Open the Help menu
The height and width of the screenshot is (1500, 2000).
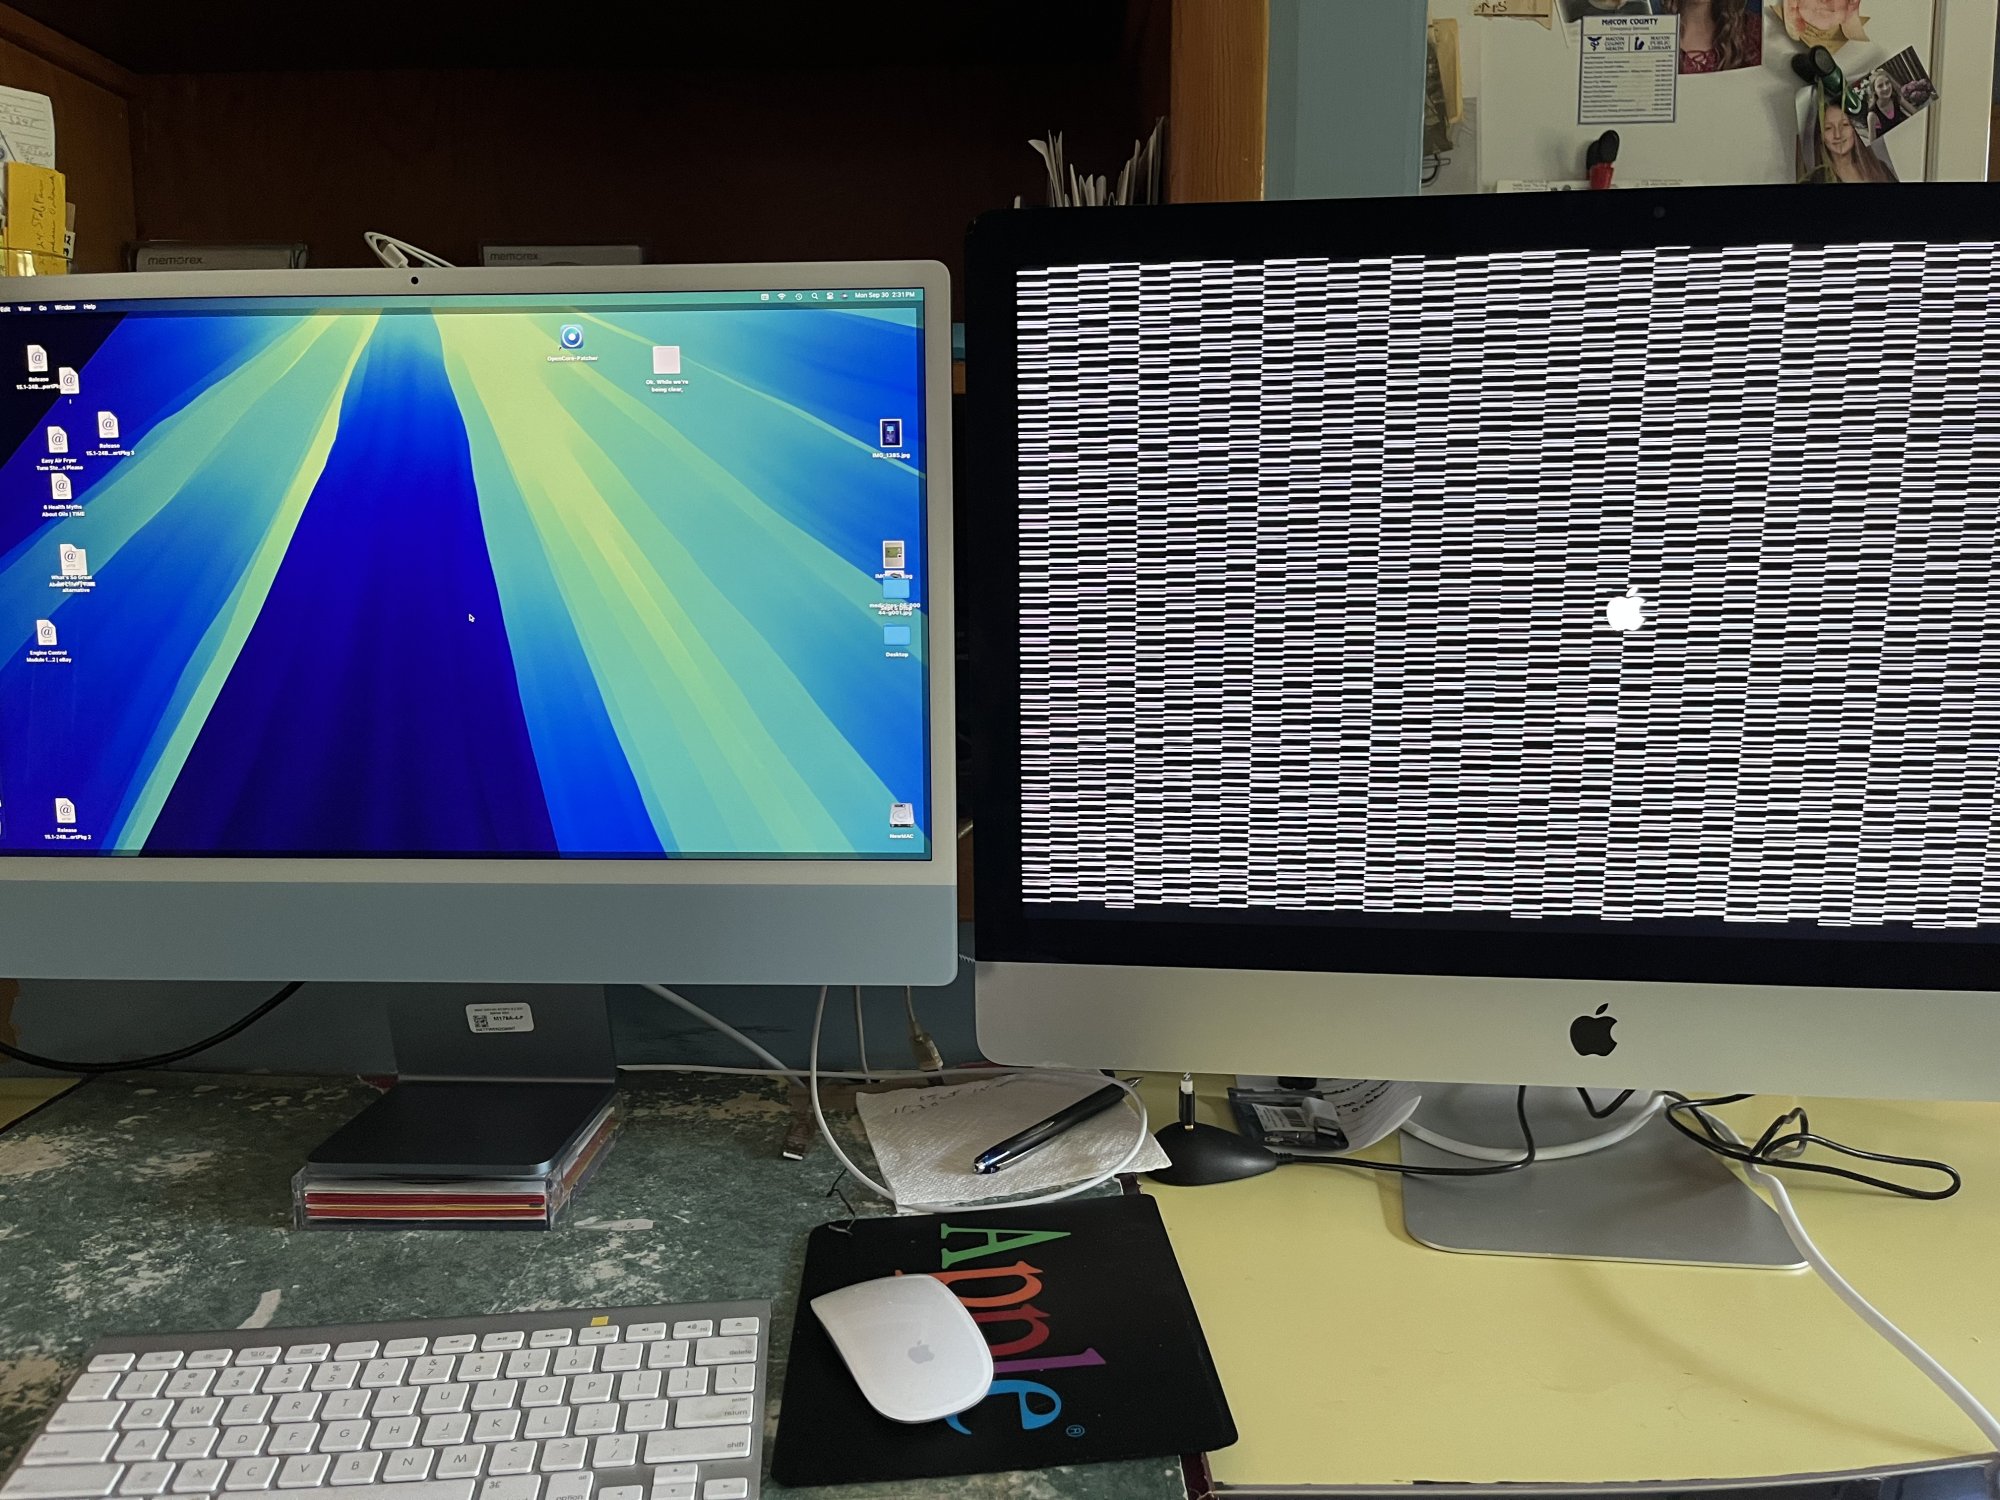tap(90, 306)
